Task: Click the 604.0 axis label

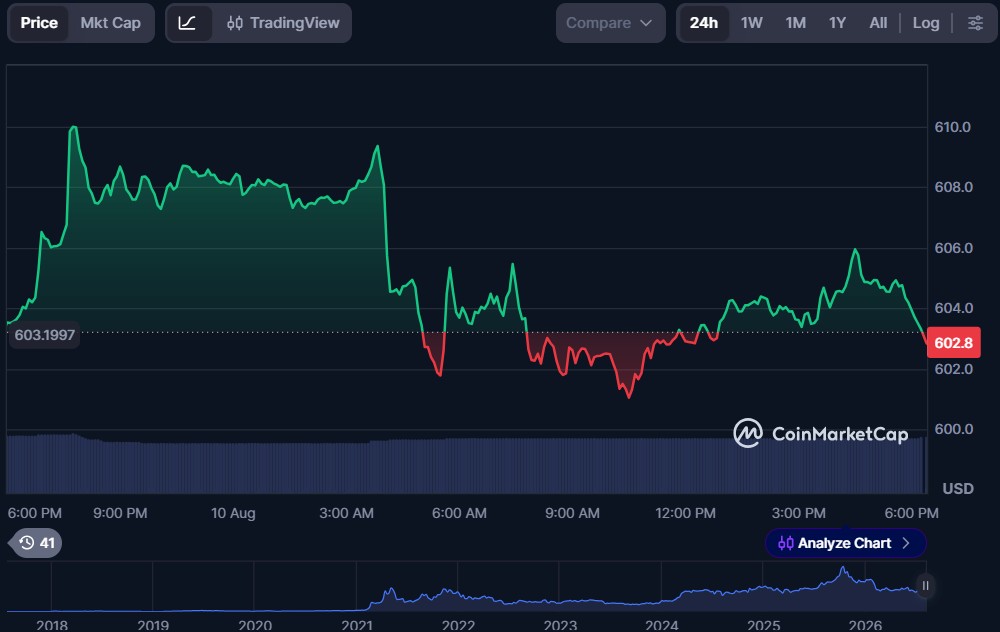Action: click(953, 308)
